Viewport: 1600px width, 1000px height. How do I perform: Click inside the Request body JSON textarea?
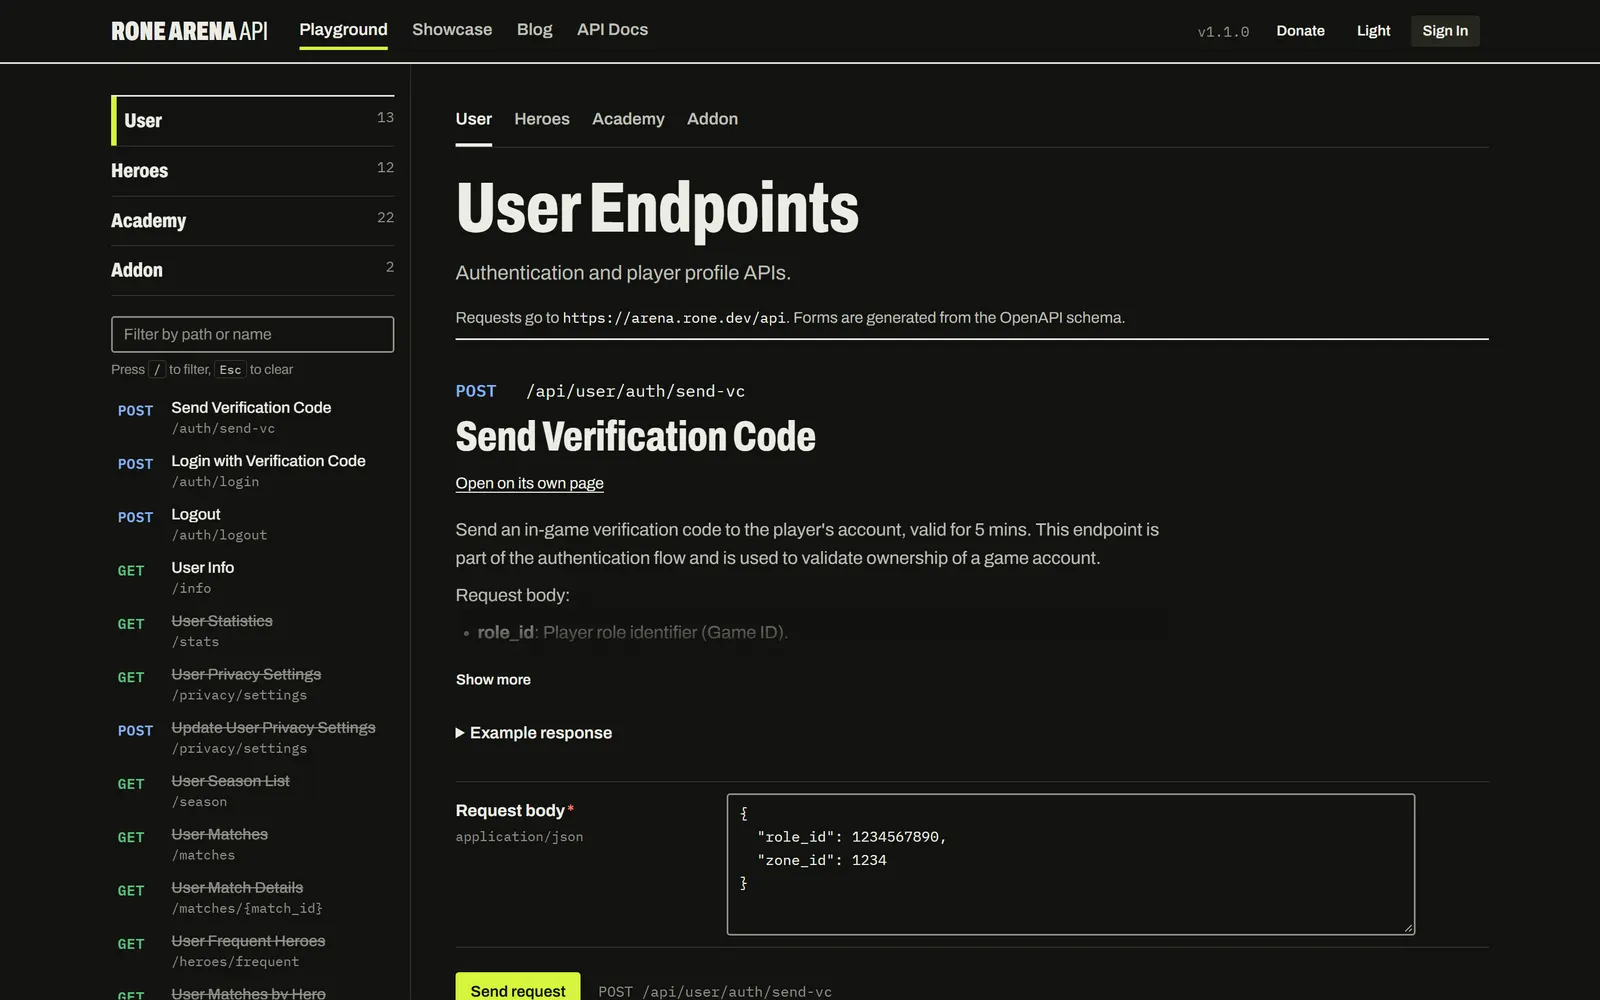click(x=1070, y=864)
